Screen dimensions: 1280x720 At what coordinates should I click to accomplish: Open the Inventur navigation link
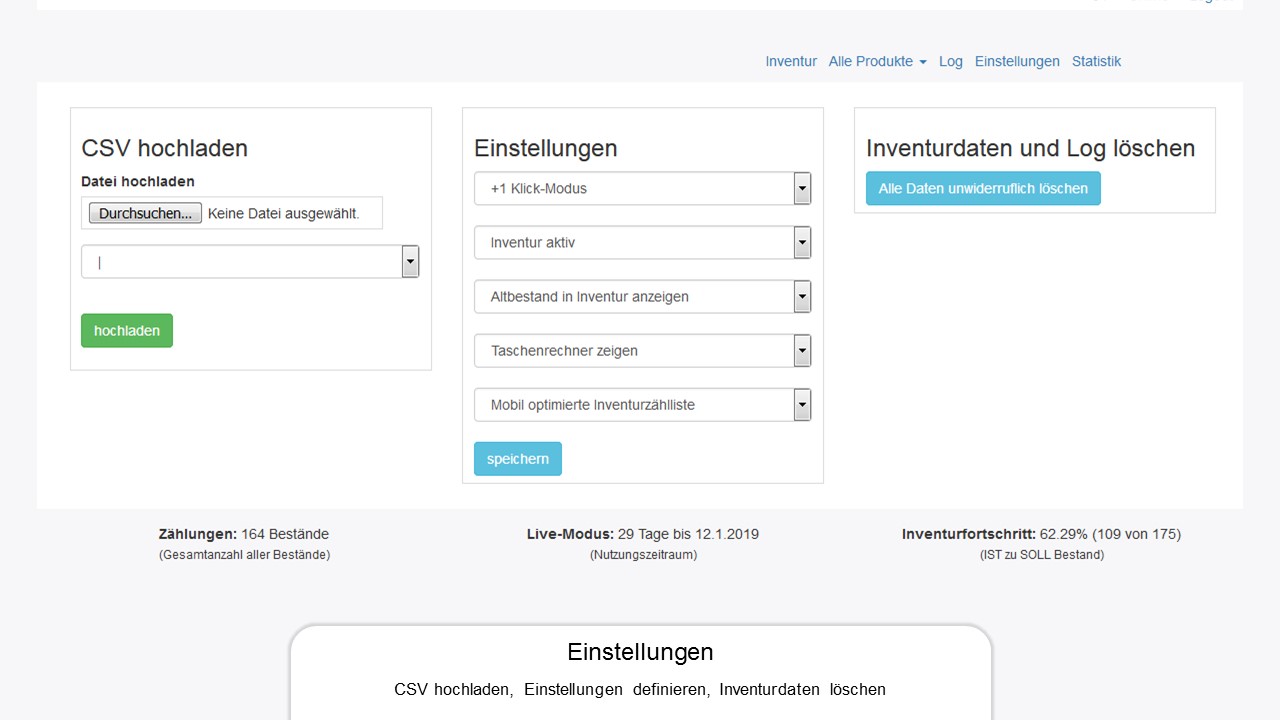[791, 61]
